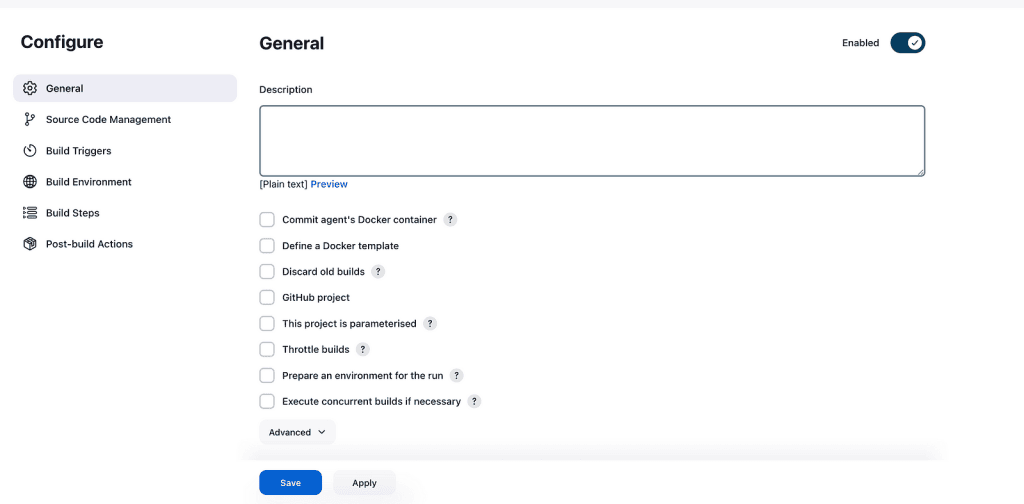Check the Discard old builds checkbox

coord(266,272)
